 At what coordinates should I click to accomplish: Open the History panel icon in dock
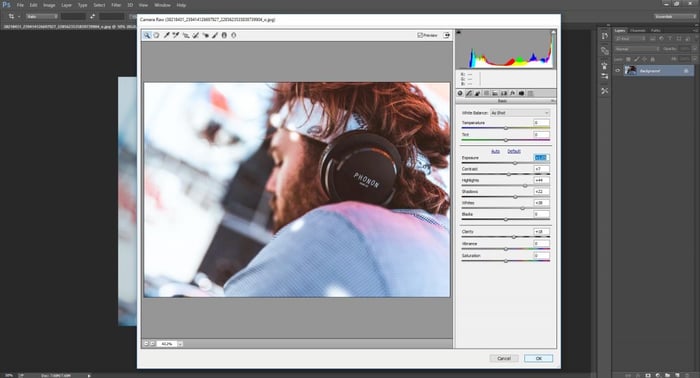click(604, 36)
